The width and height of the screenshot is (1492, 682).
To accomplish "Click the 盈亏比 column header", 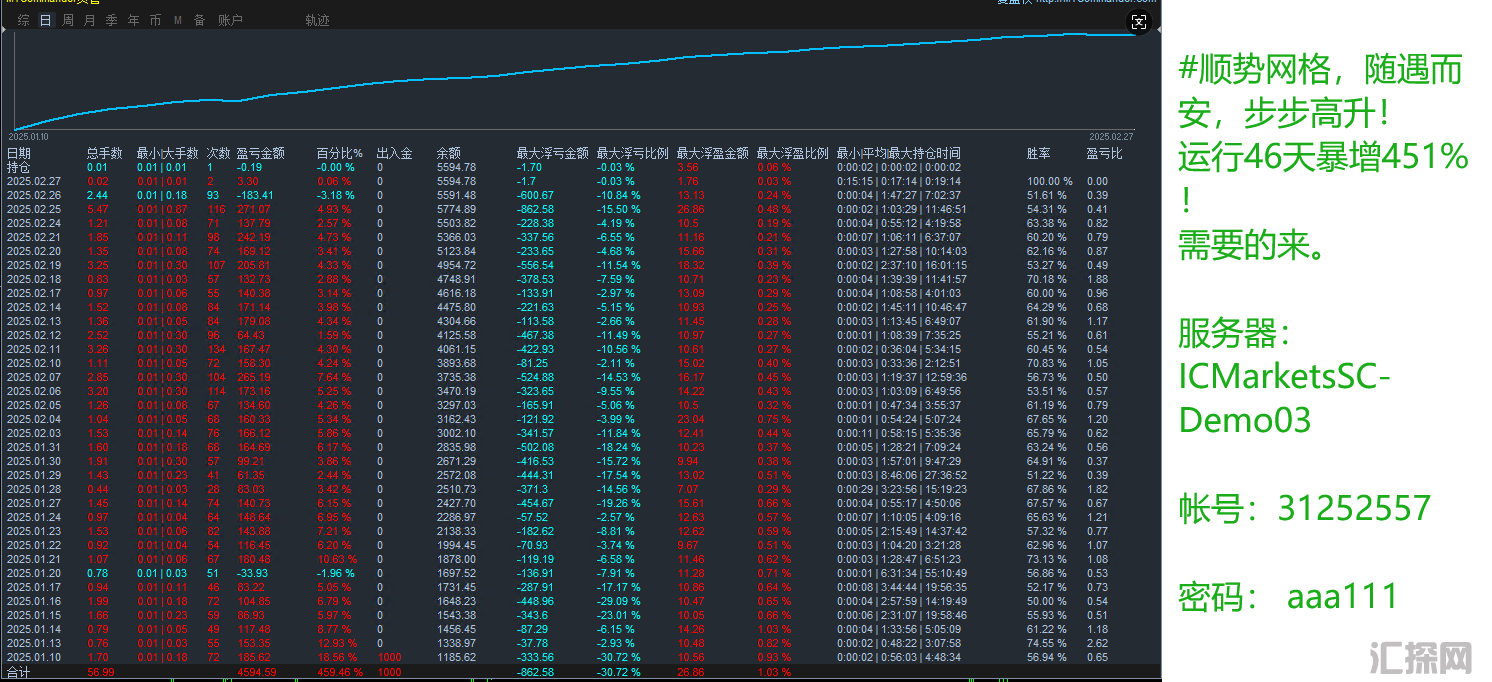I will (x=1104, y=154).
